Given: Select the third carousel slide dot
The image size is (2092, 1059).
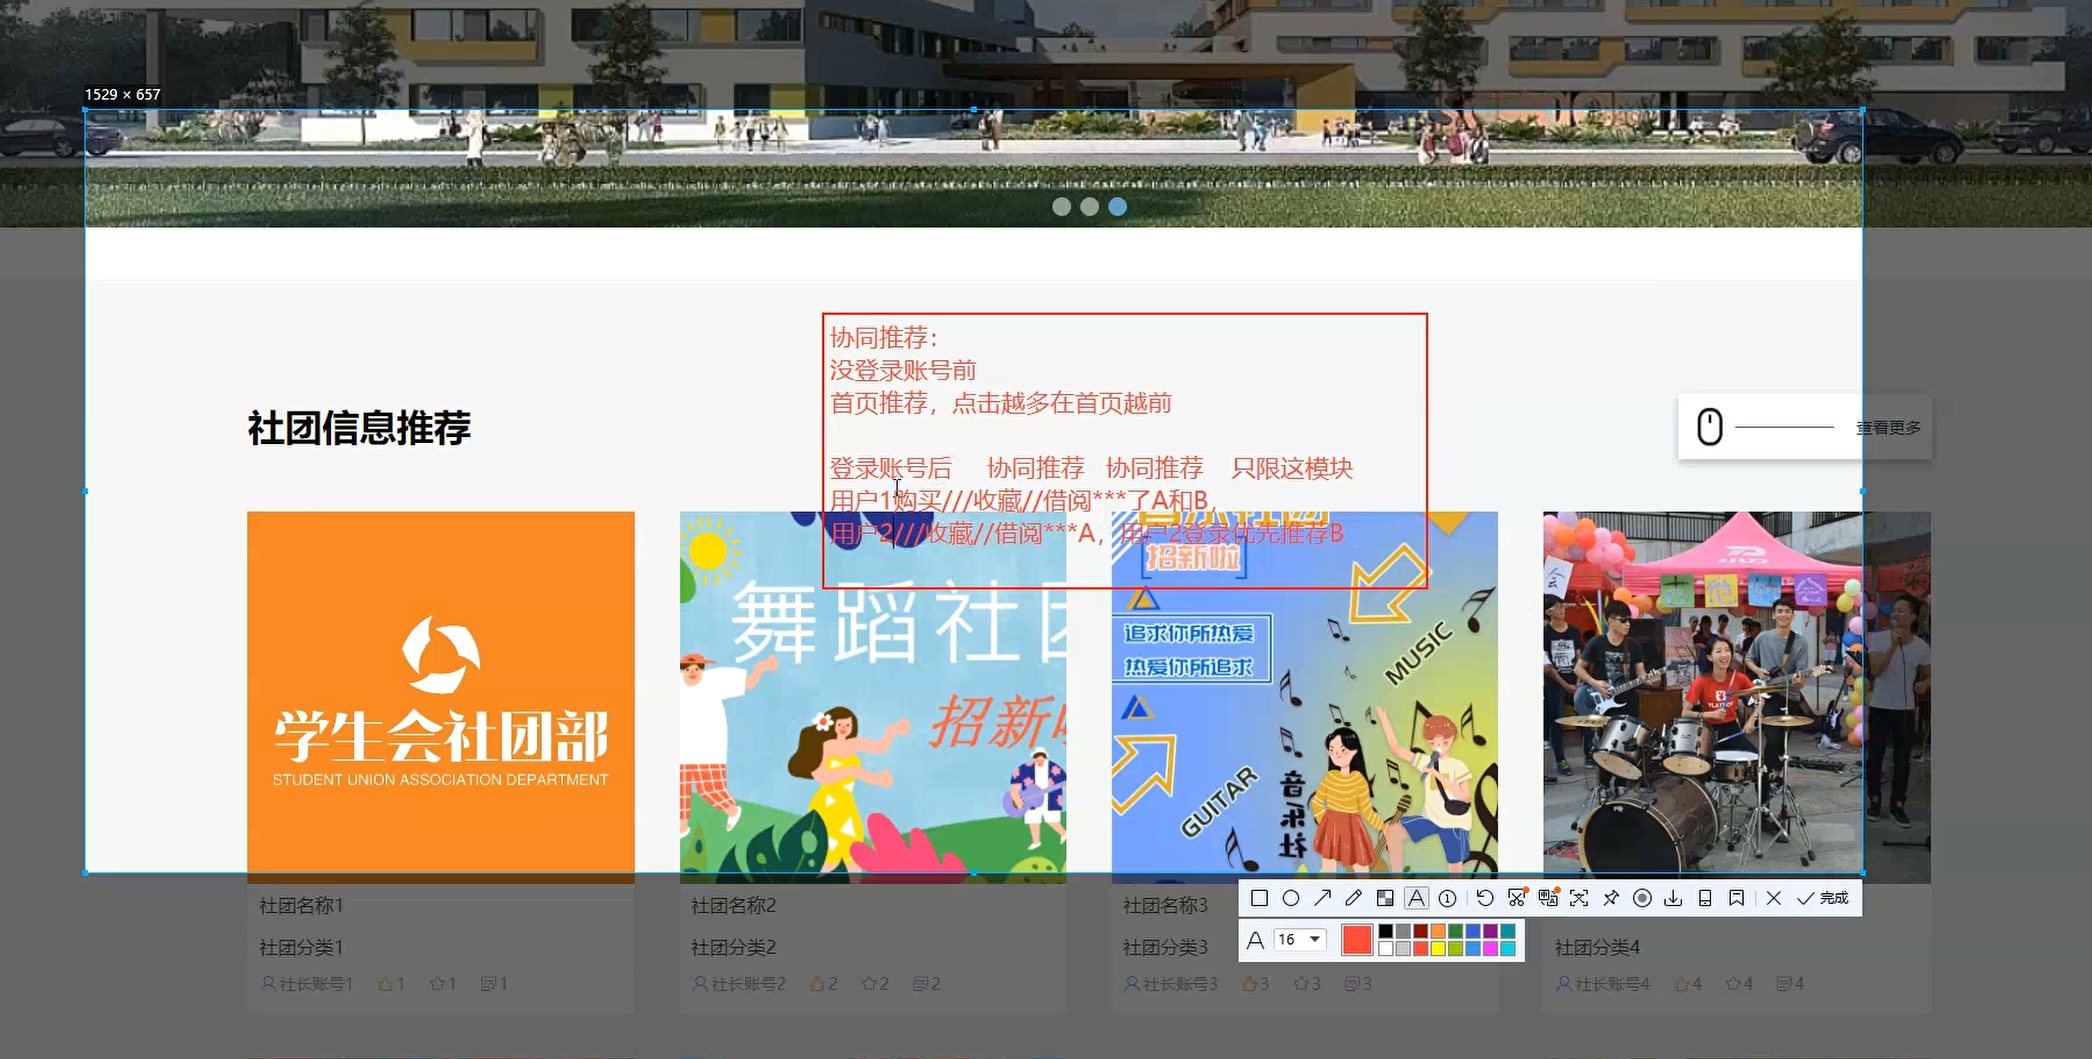Looking at the screenshot, I should [x=1118, y=206].
